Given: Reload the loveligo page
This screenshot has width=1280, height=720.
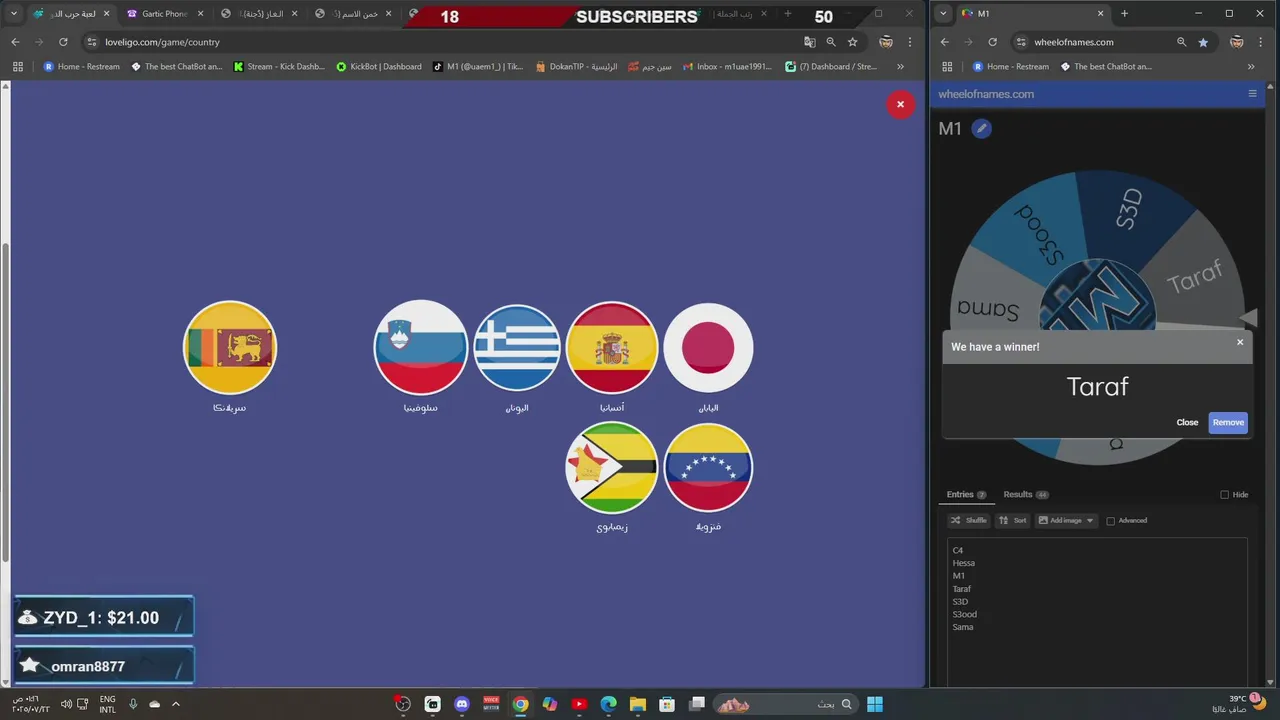Looking at the screenshot, I should (x=63, y=42).
